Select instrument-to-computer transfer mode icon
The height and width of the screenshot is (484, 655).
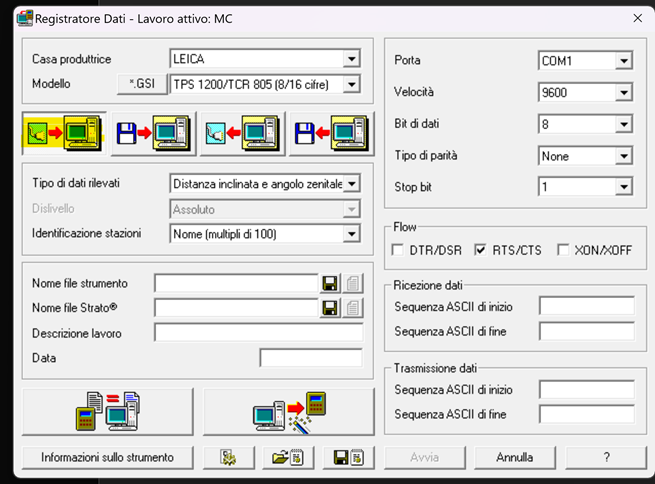point(64,132)
